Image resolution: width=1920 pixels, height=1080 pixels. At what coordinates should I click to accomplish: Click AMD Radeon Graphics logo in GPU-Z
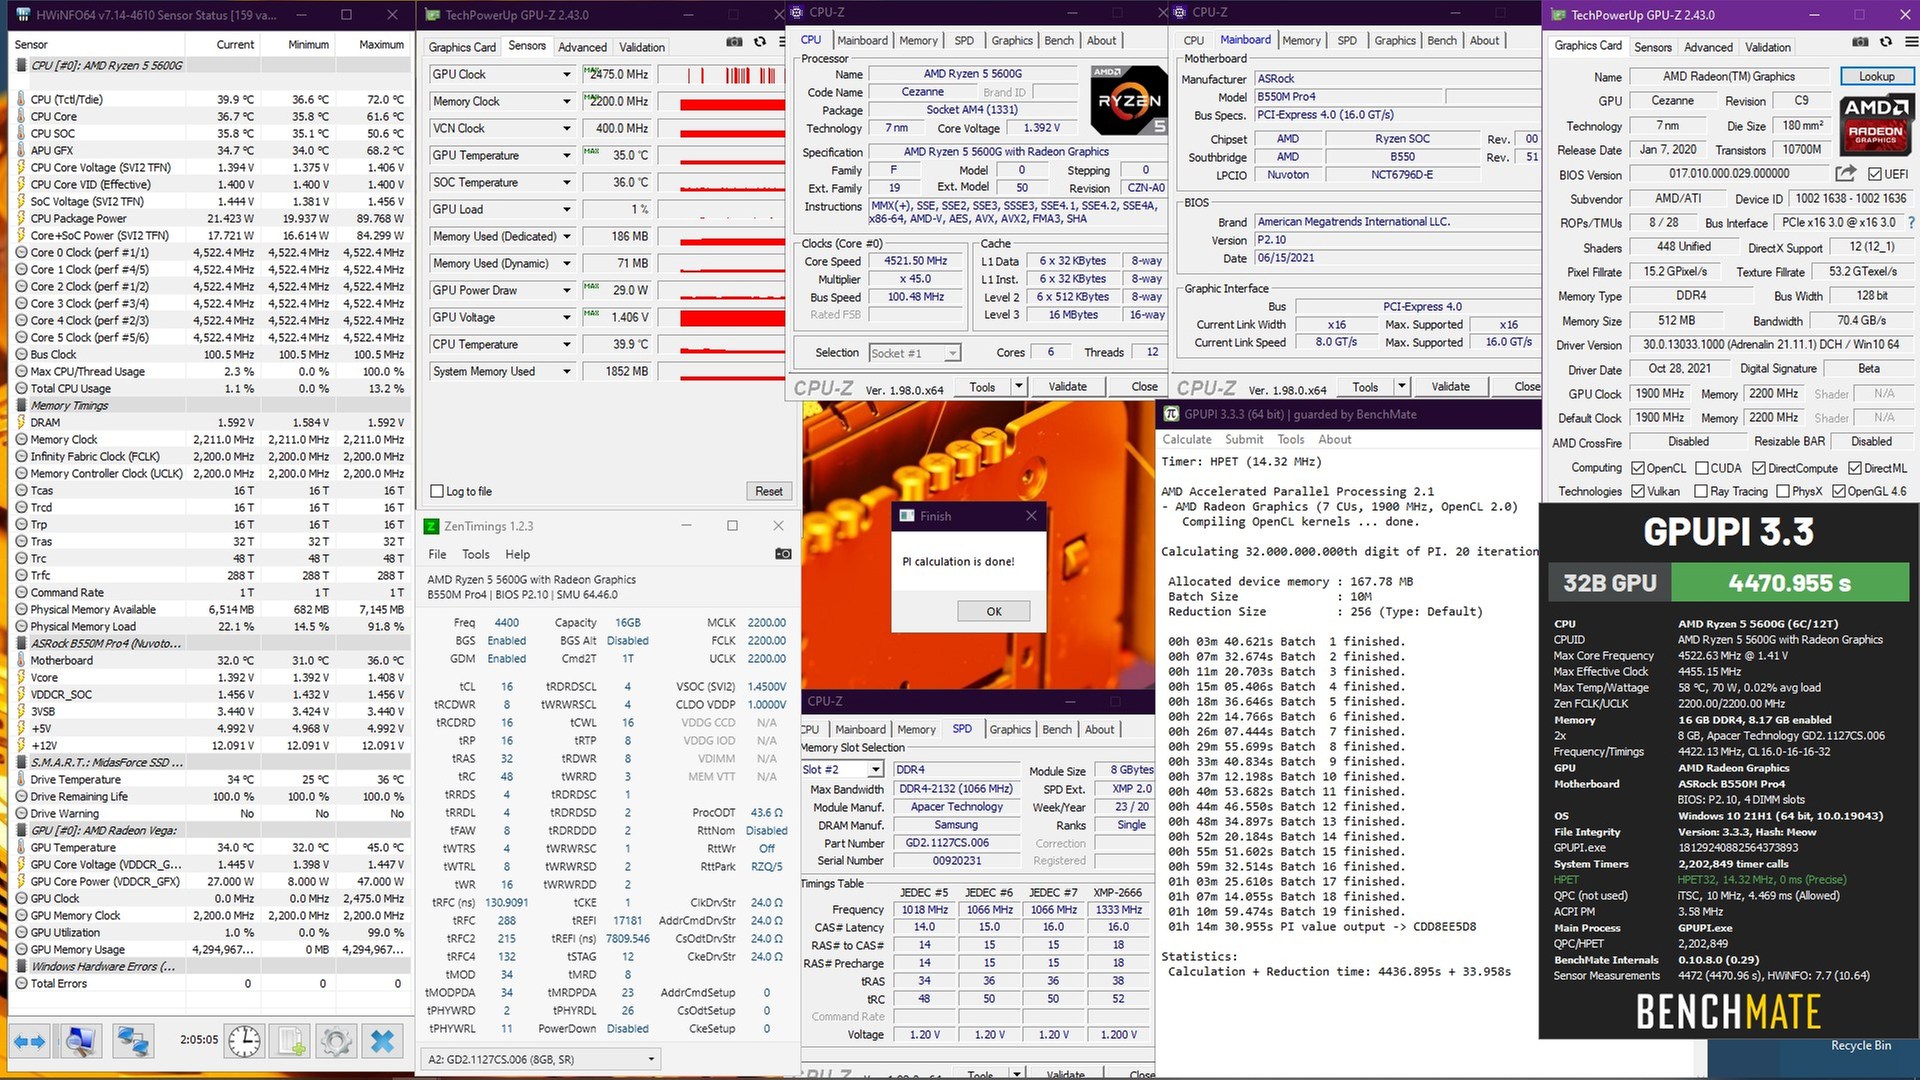click(1876, 124)
